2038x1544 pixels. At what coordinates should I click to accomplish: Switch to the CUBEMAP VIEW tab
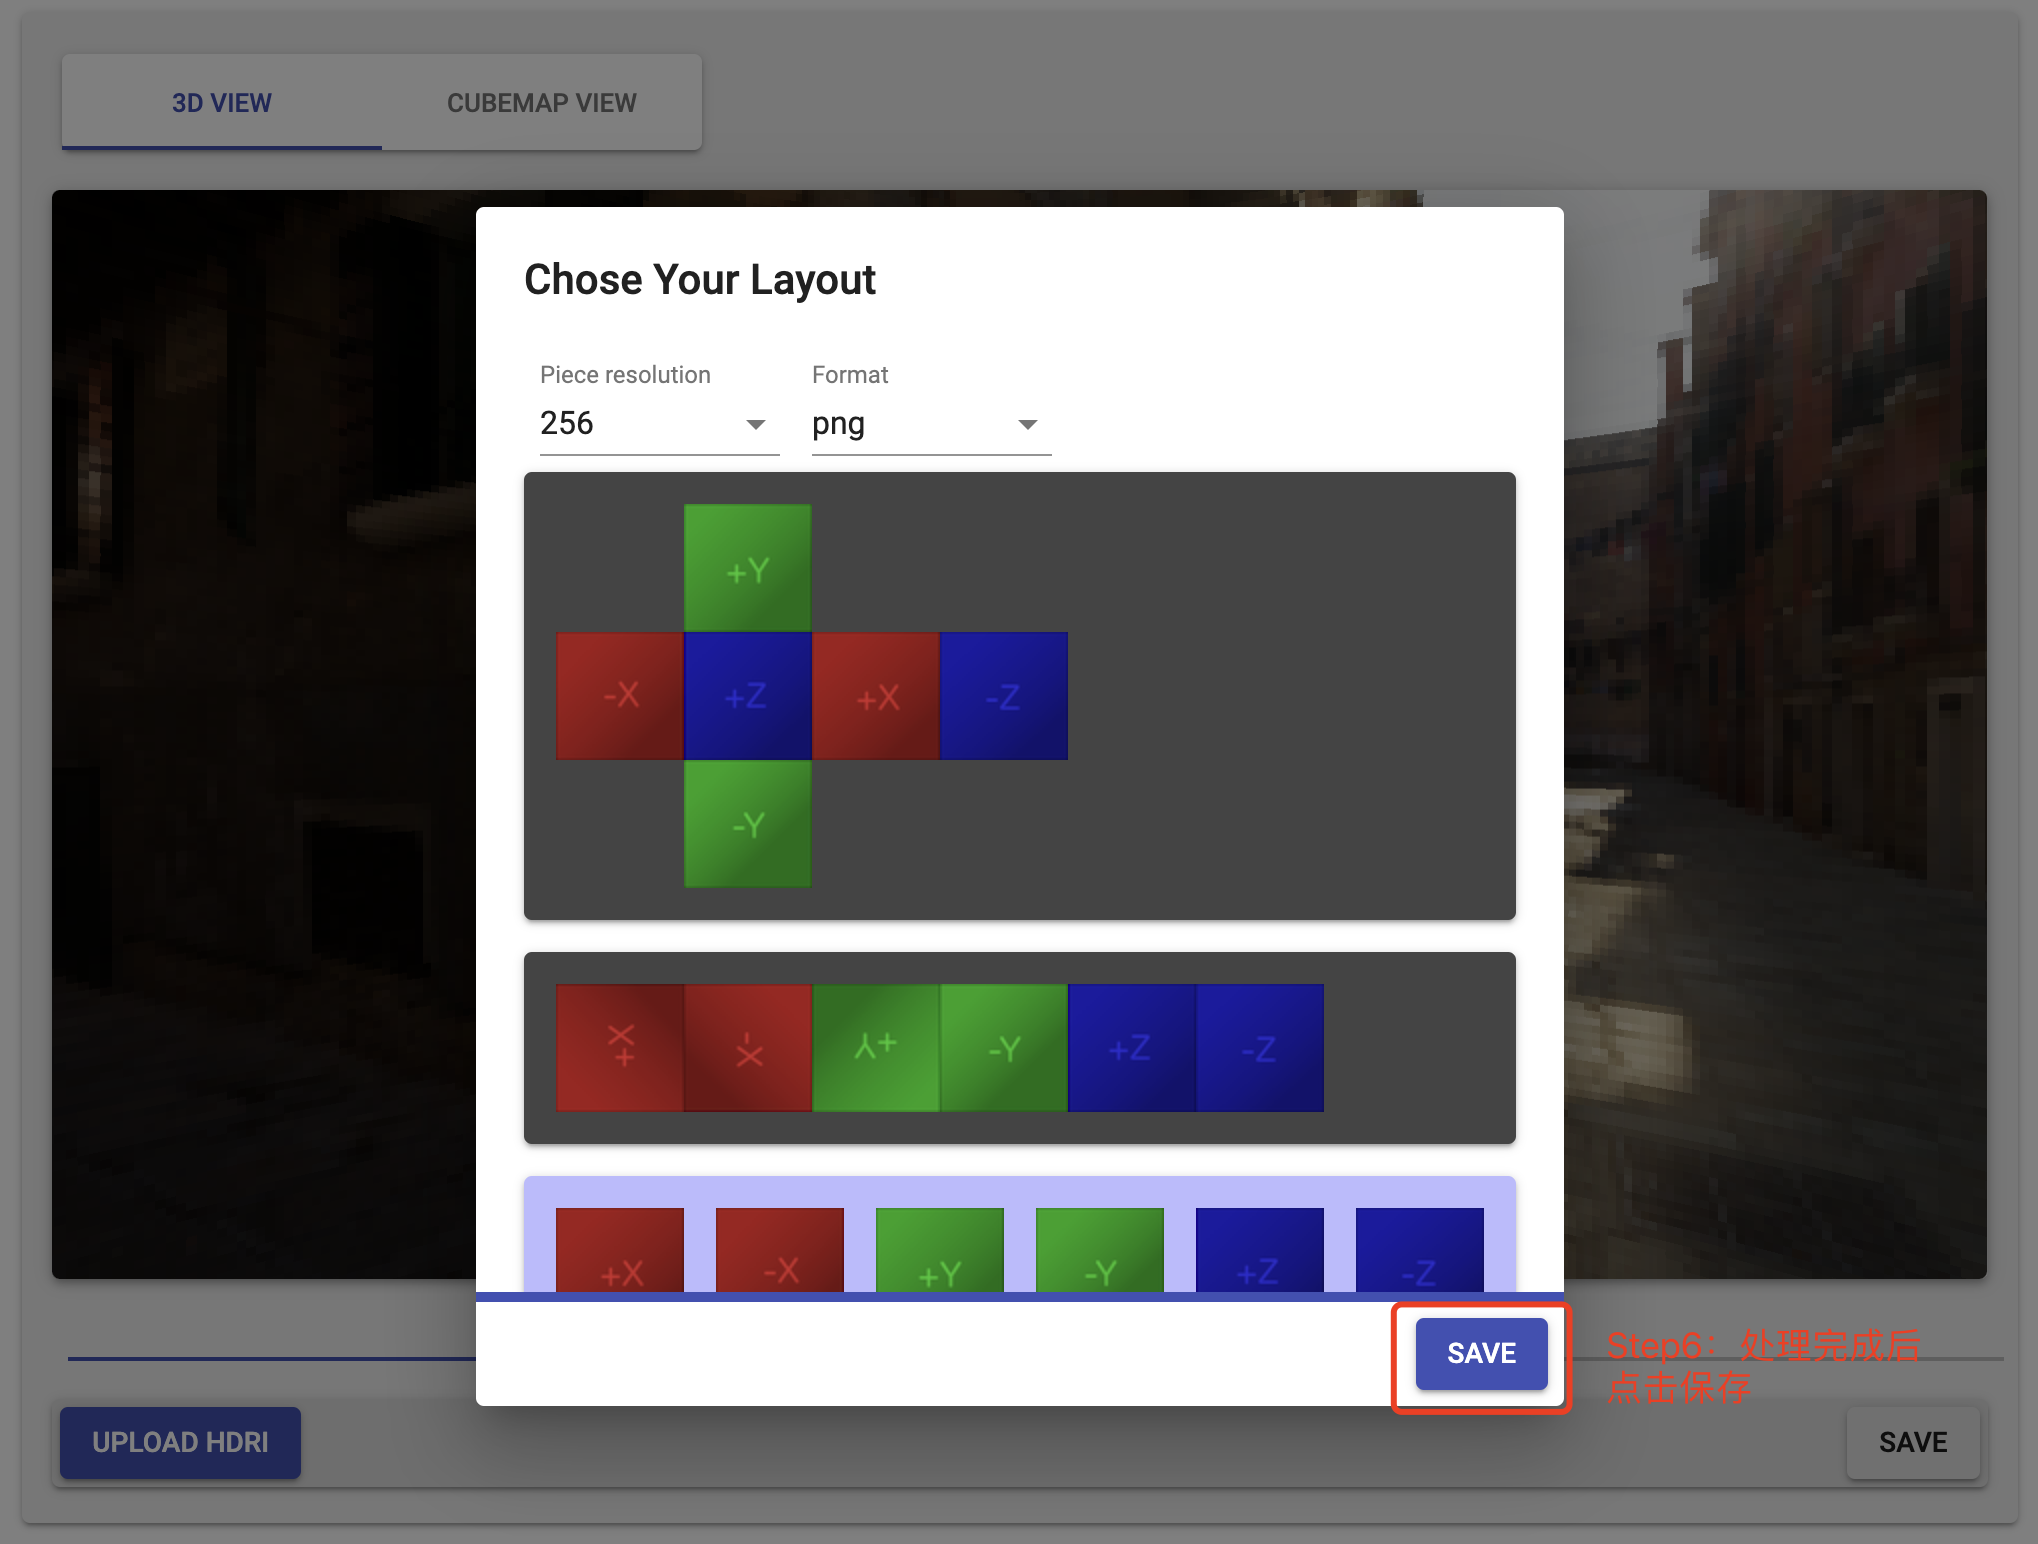coord(541,103)
